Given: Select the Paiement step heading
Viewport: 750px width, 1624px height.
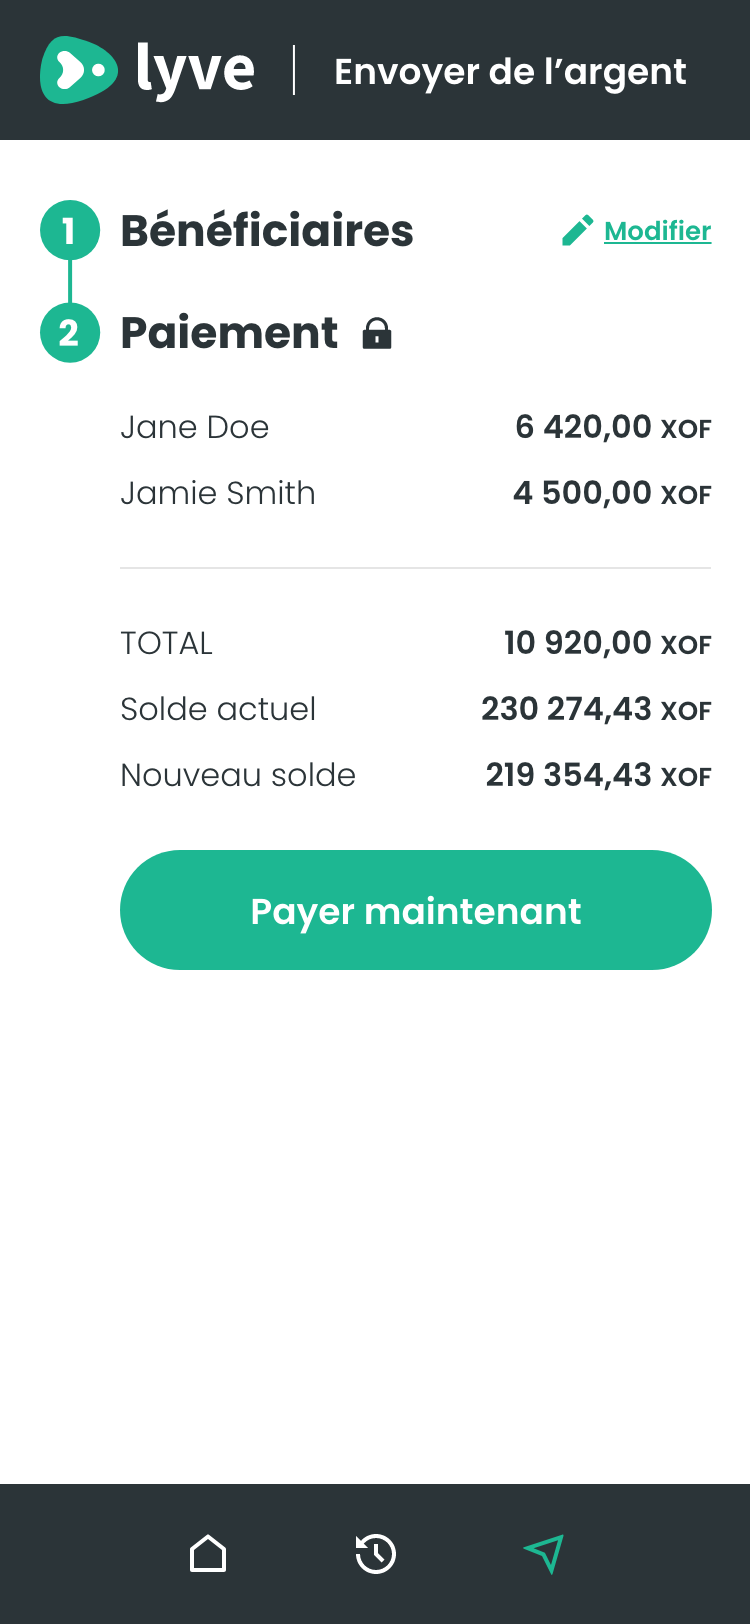Looking at the screenshot, I should pos(229,333).
